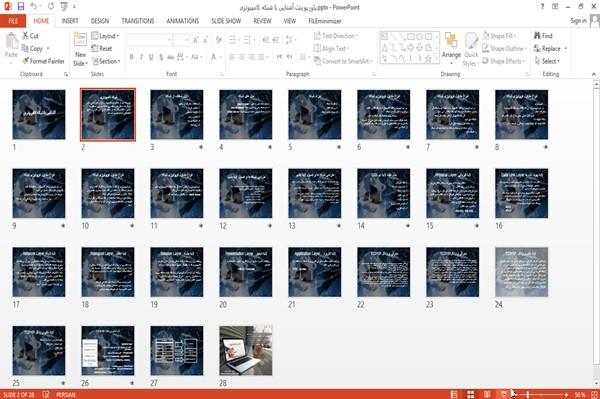The width and height of the screenshot is (600, 399).
Task: Expand the Copy dropdown arrow
Action: (48, 49)
